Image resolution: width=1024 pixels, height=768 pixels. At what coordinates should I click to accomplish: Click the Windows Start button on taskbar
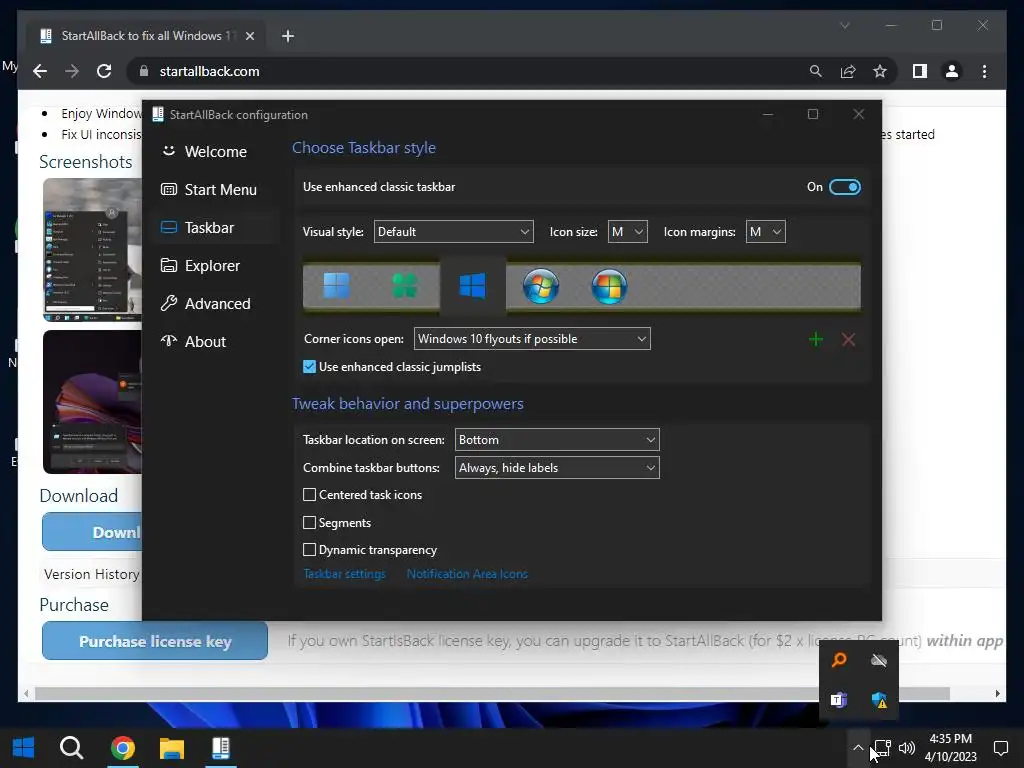[24, 748]
